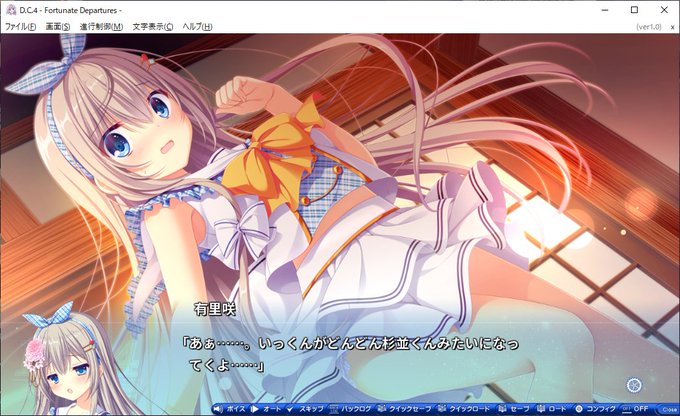Image resolution: width=680 pixels, height=416 pixels.
Task: Click the speaker name 有里咲
Action: (x=215, y=309)
